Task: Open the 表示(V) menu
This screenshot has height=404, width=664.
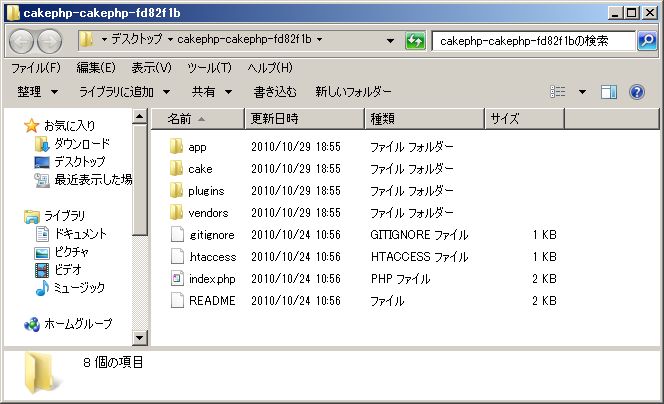Action: click(151, 68)
